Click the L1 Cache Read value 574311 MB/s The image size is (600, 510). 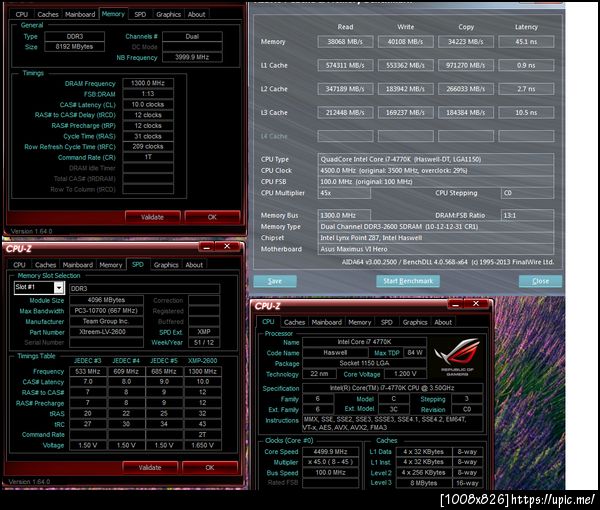tap(345, 65)
